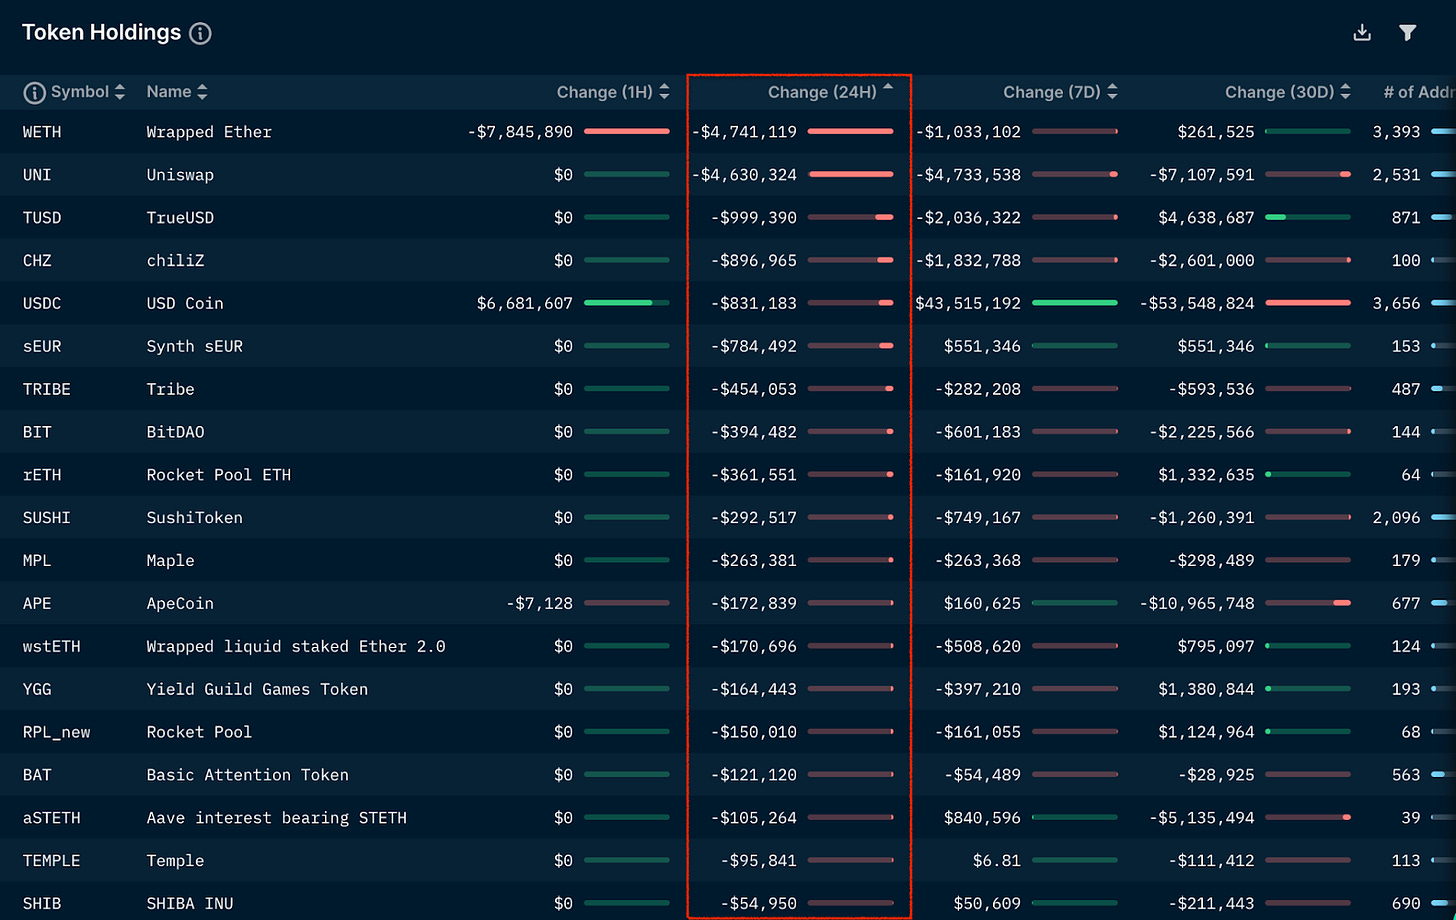Select the UNI symbol cell
Image resolution: width=1456 pixels, height=920 pixels.
point(37,175)
